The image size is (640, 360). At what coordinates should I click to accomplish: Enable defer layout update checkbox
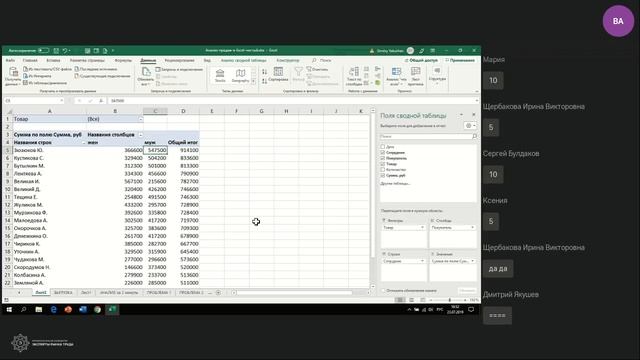click(x=383, y=291)
